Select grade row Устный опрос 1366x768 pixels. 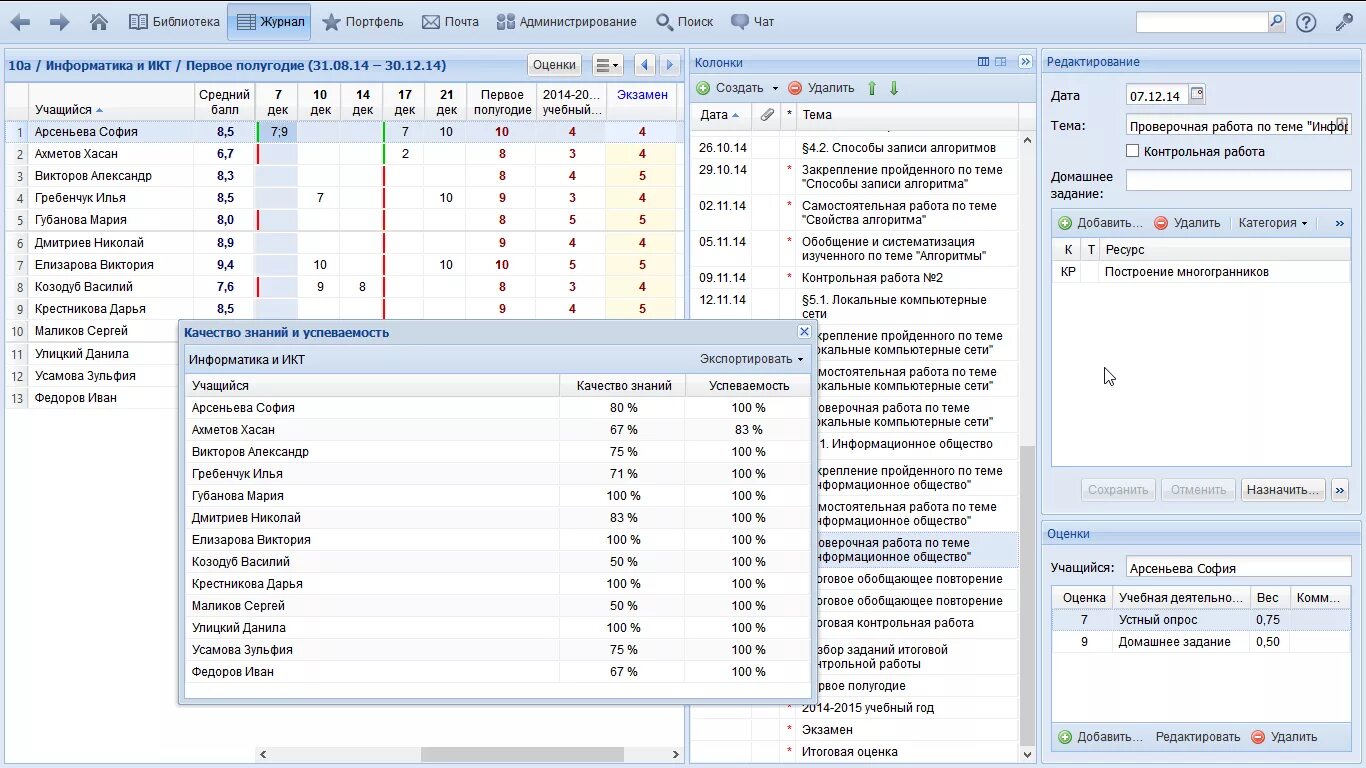(1201, 620)
